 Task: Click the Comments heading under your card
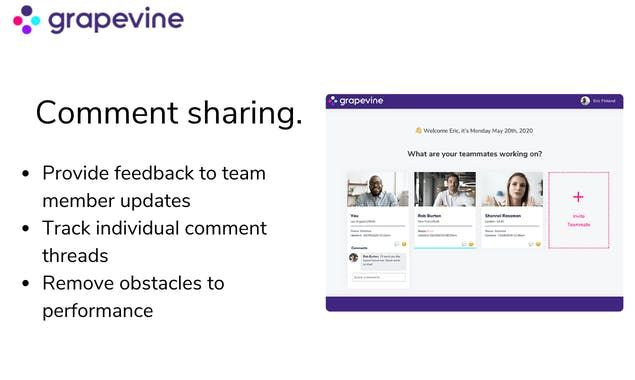tap(359, 248)
